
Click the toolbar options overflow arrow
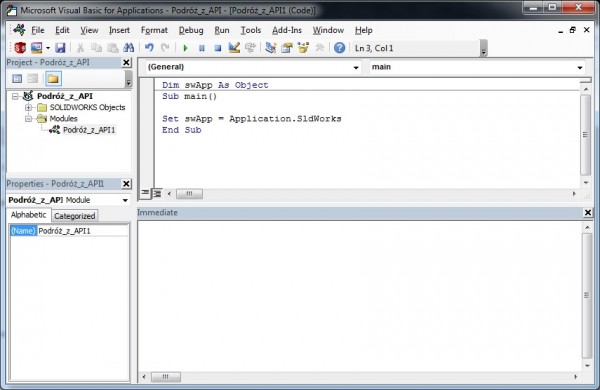(484, 48)
